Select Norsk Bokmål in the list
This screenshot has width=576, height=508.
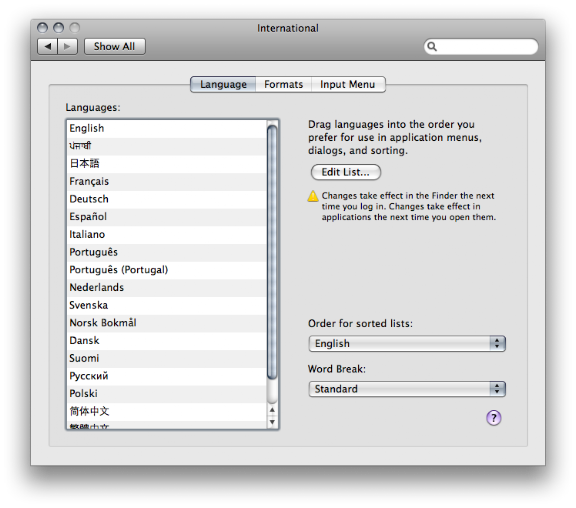167,323
